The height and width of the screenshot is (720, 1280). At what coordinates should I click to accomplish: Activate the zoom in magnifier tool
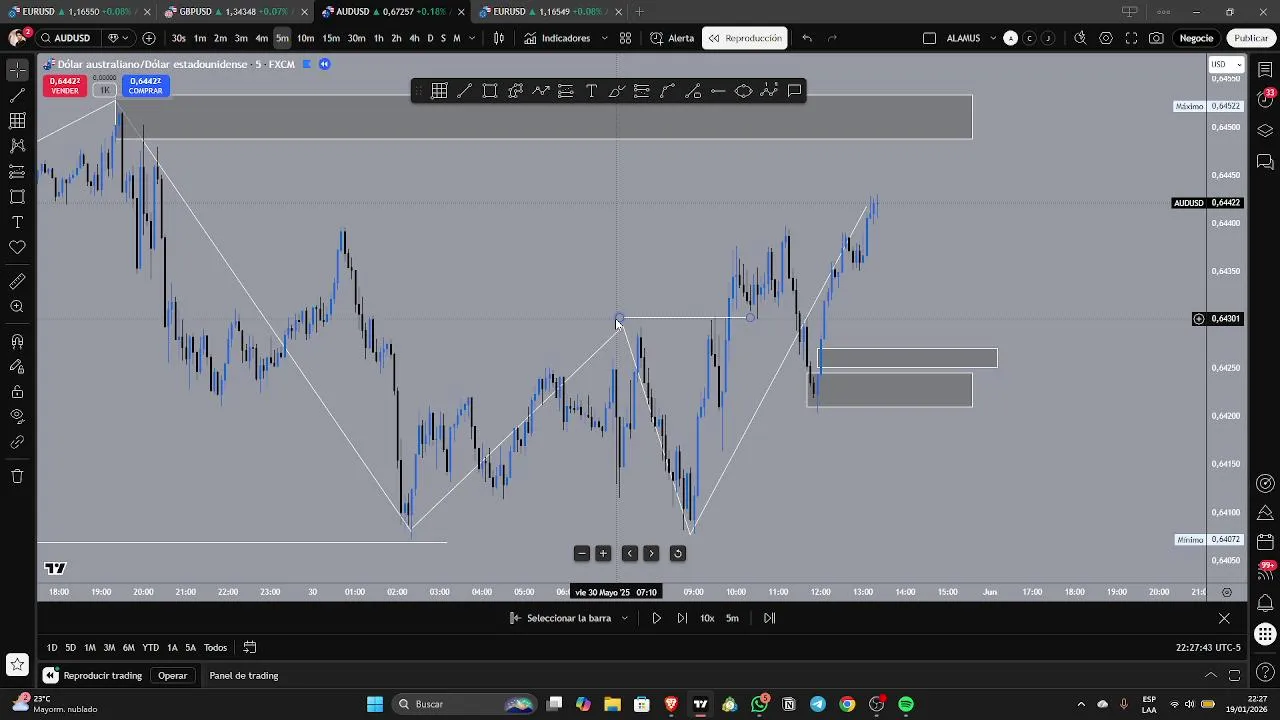pos(17,307)
